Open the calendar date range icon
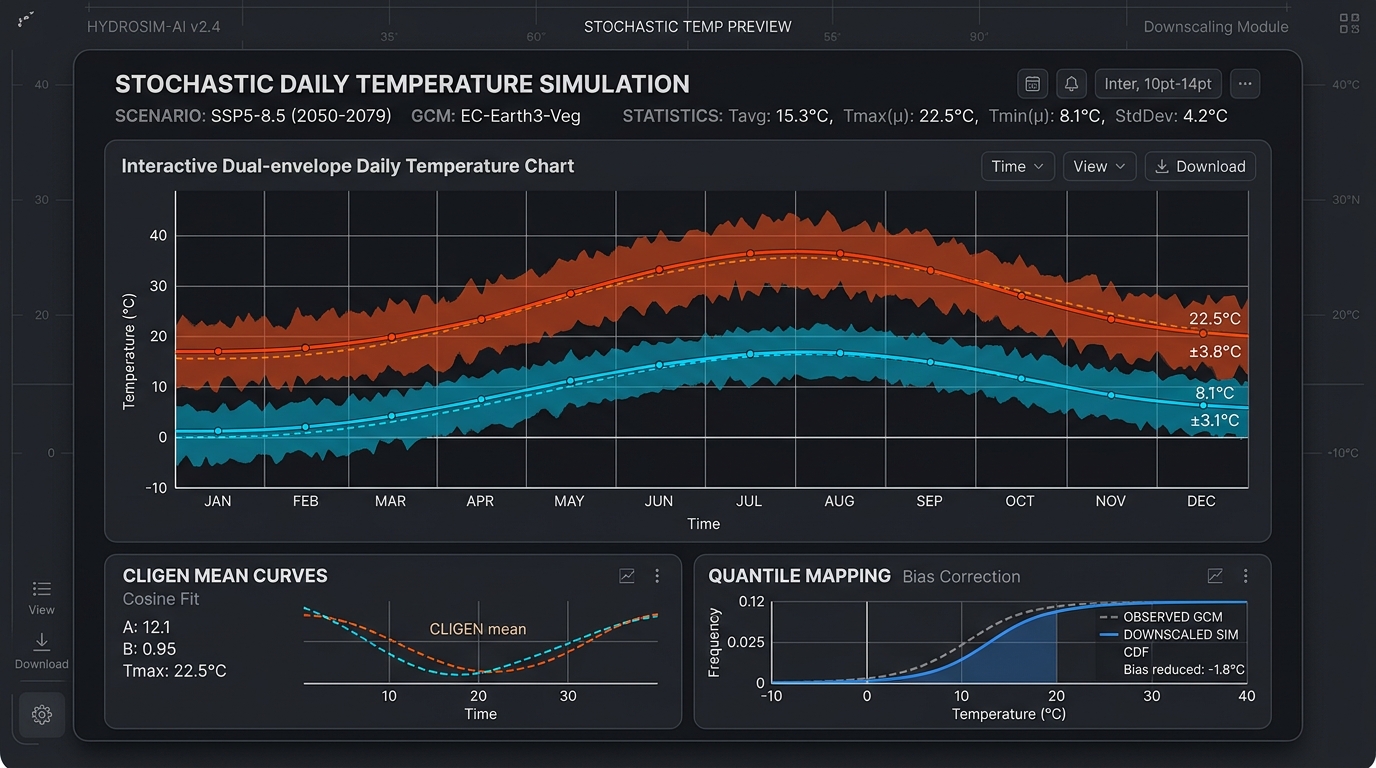 (x=1033, y=84)
